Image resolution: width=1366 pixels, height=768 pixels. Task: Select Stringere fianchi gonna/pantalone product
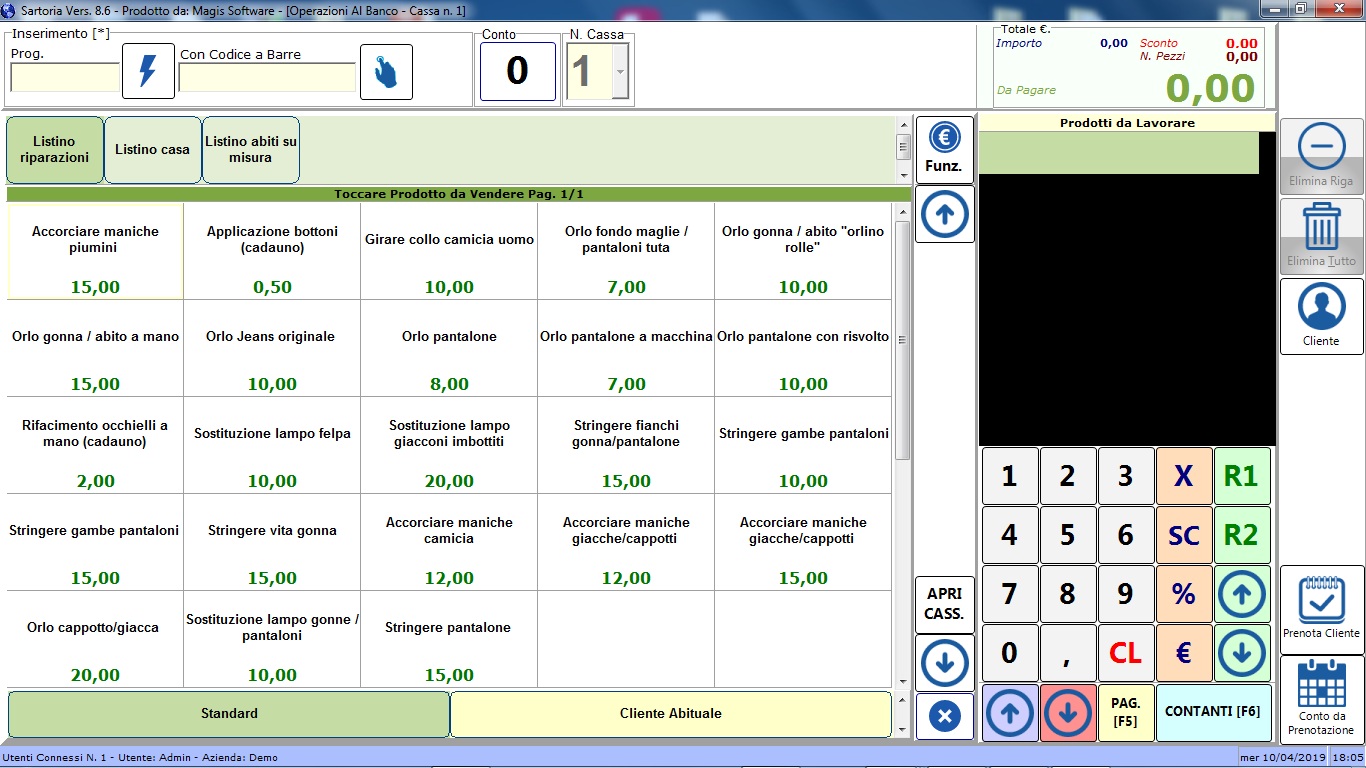click(x=626, y=446)
